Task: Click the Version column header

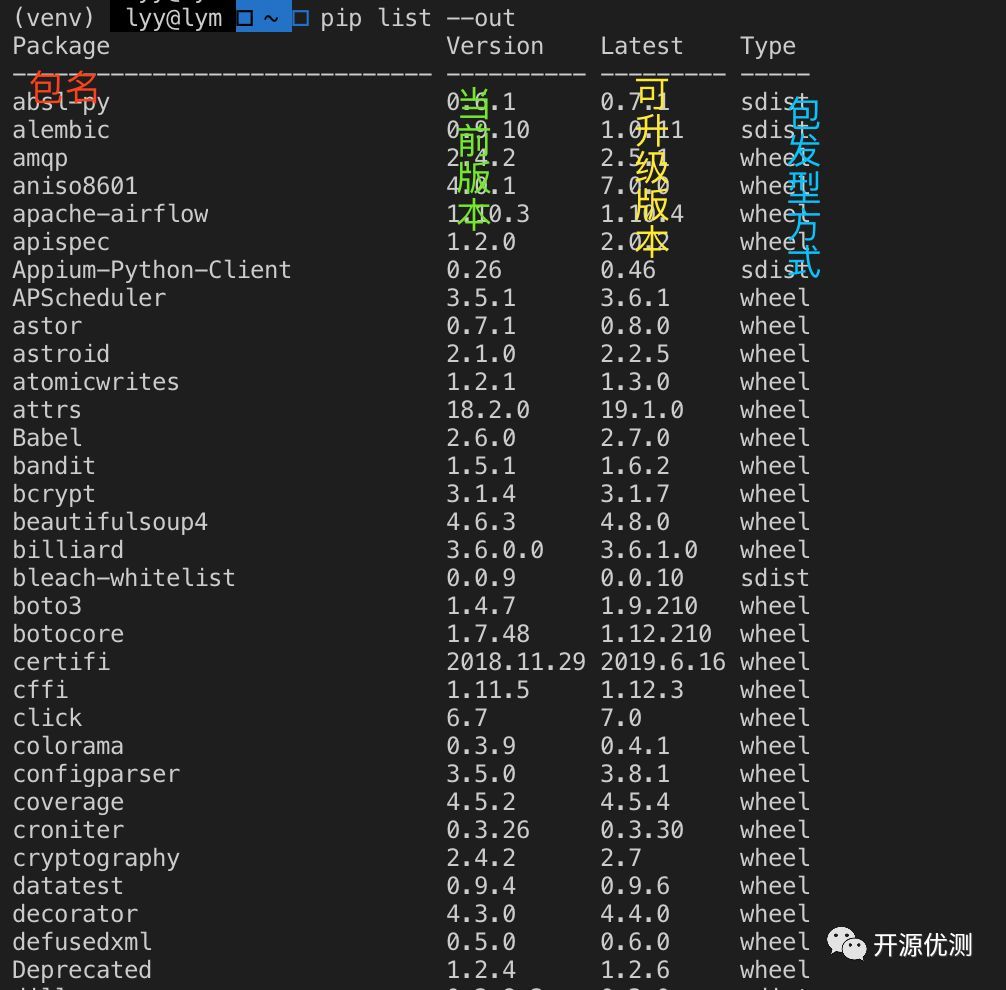Action: point(495,46)
